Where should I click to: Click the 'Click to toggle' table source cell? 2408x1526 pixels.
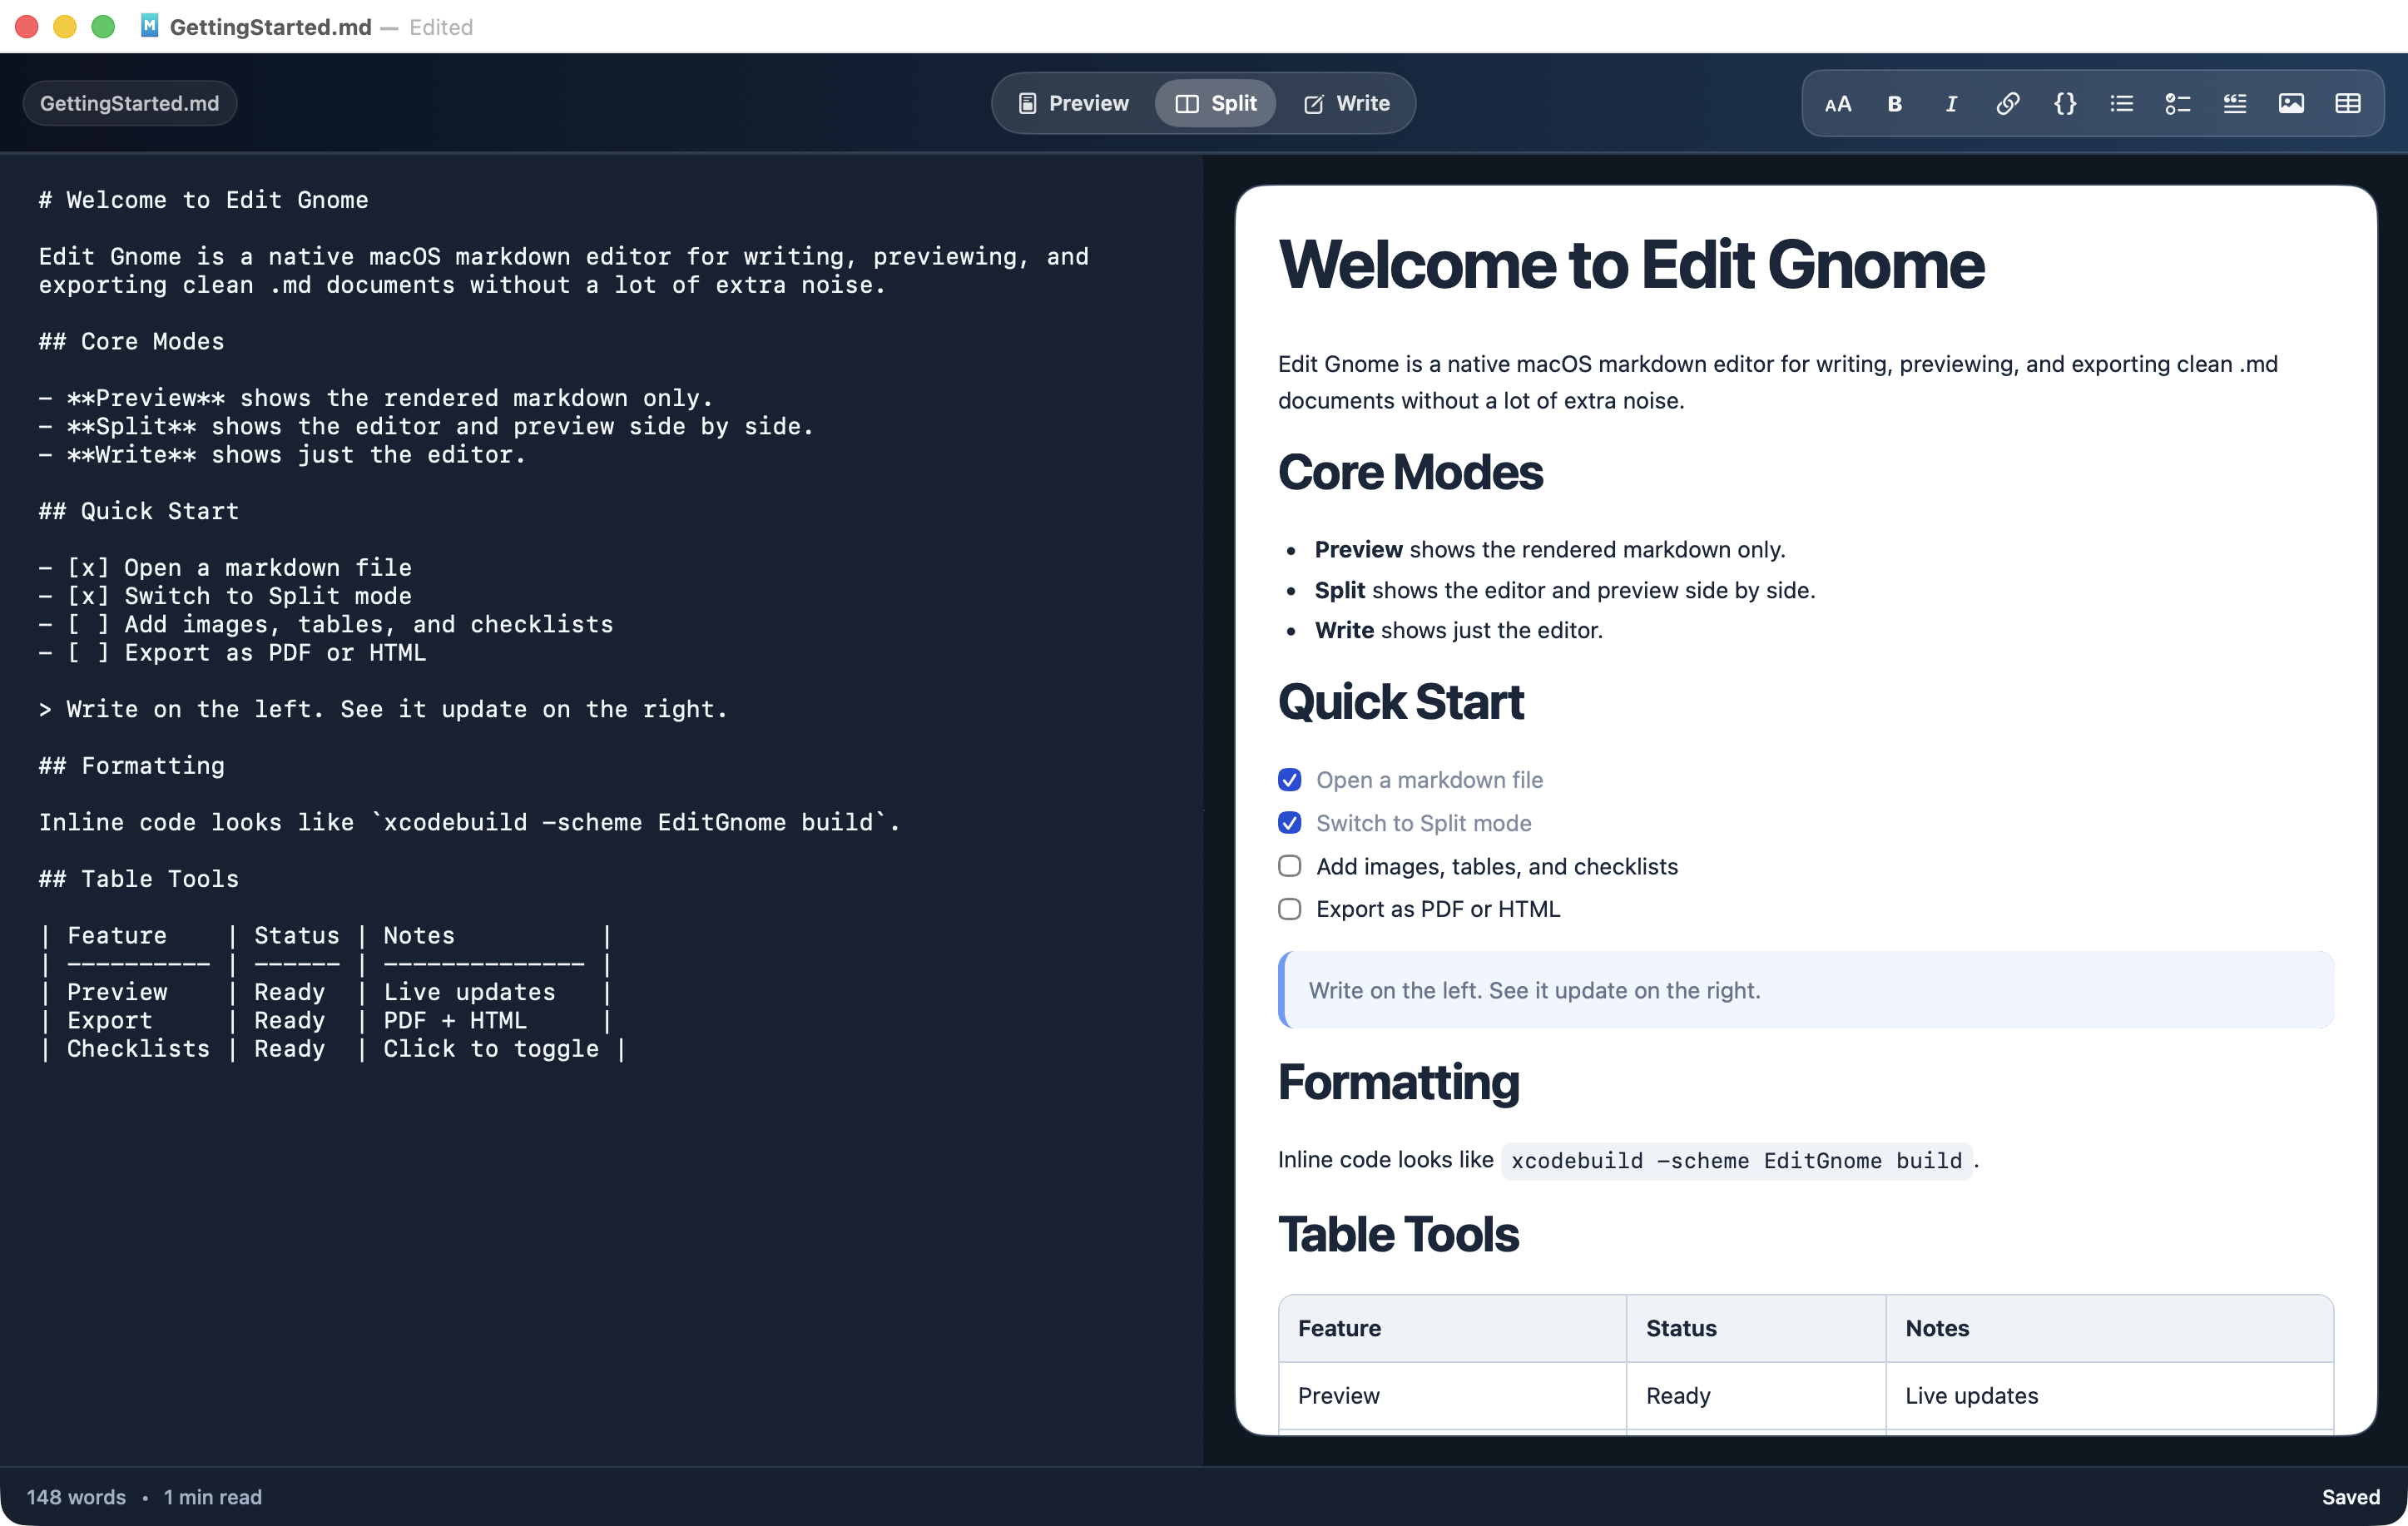[x=491, y=1048]
